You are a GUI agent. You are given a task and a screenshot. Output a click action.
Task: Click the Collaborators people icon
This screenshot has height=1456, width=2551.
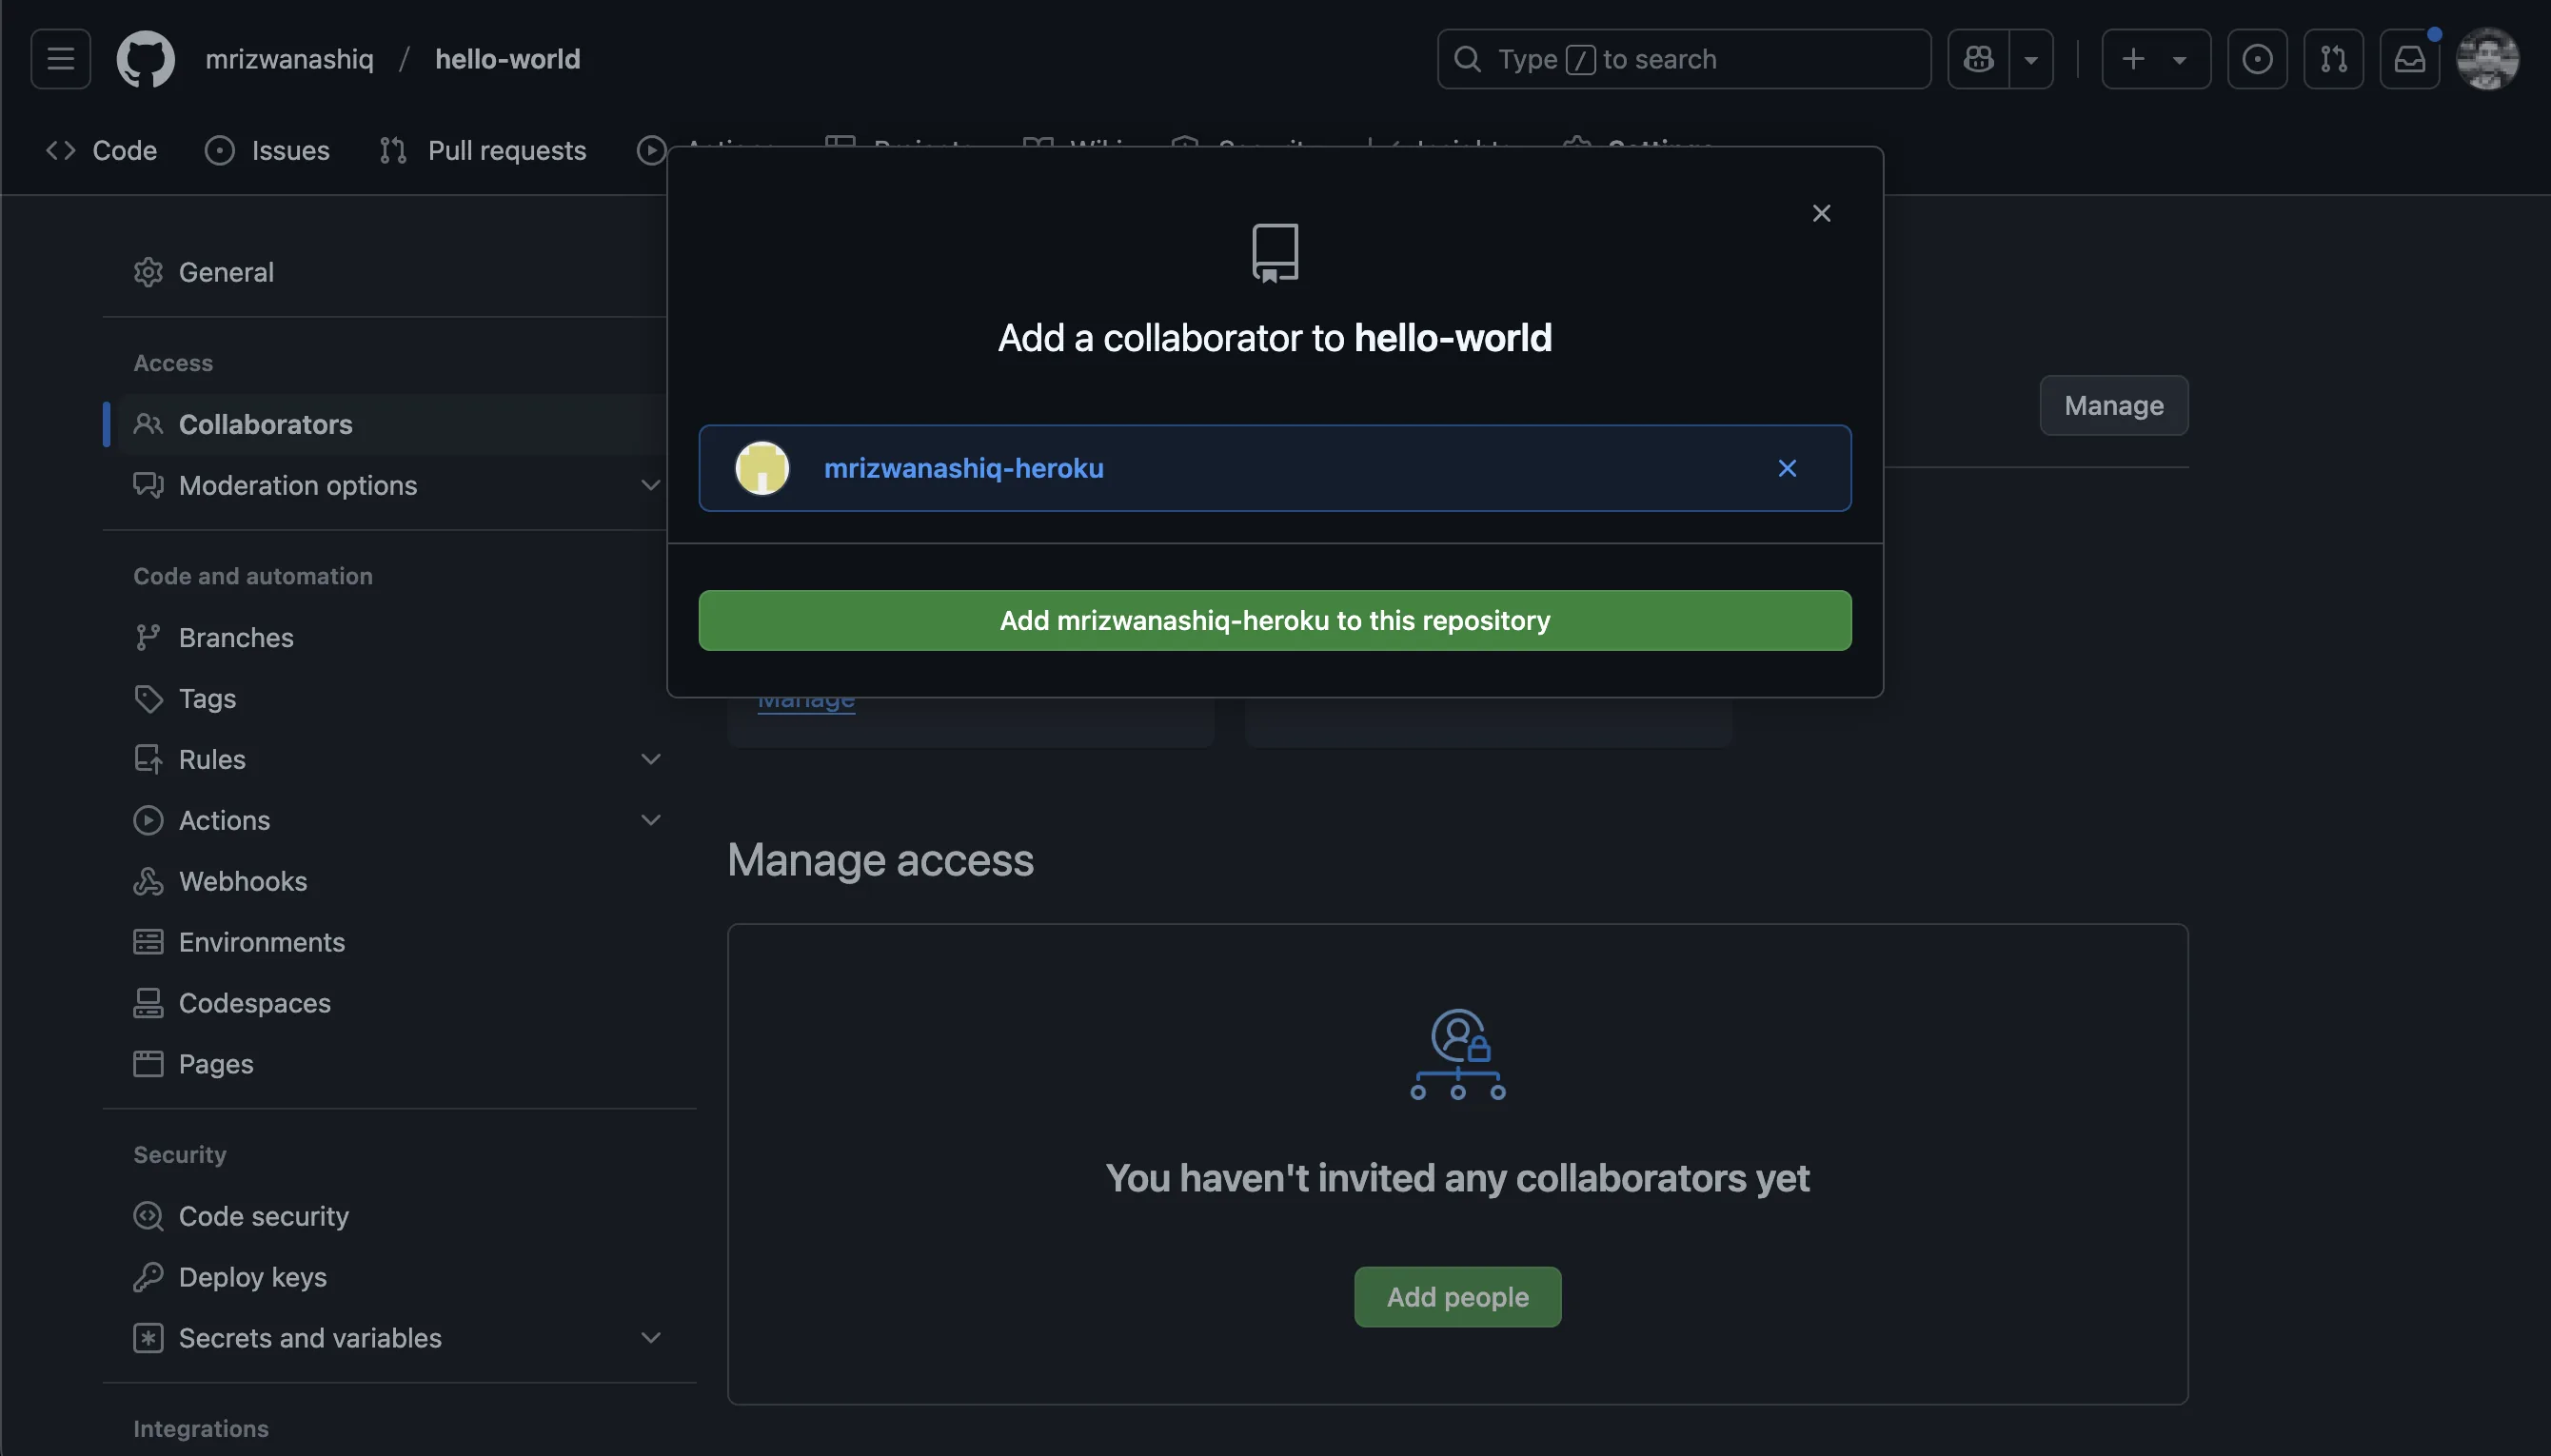pos(148,424)
